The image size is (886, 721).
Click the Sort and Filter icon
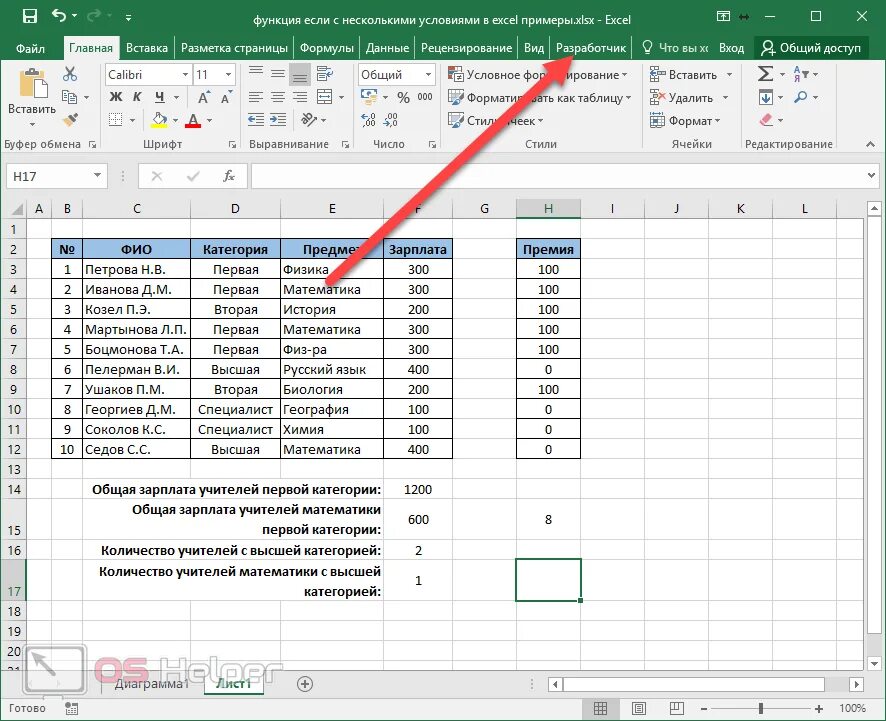coord(801,74)
